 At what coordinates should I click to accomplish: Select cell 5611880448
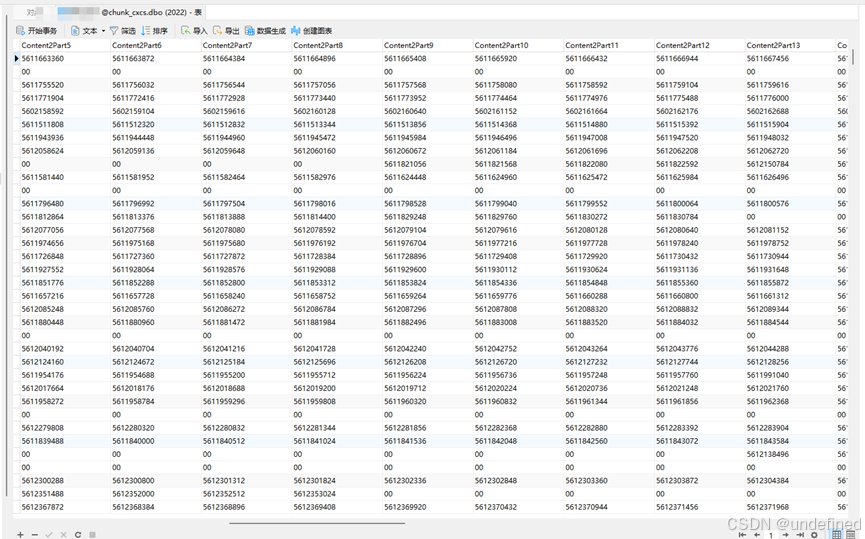click(x=65, y=323)
